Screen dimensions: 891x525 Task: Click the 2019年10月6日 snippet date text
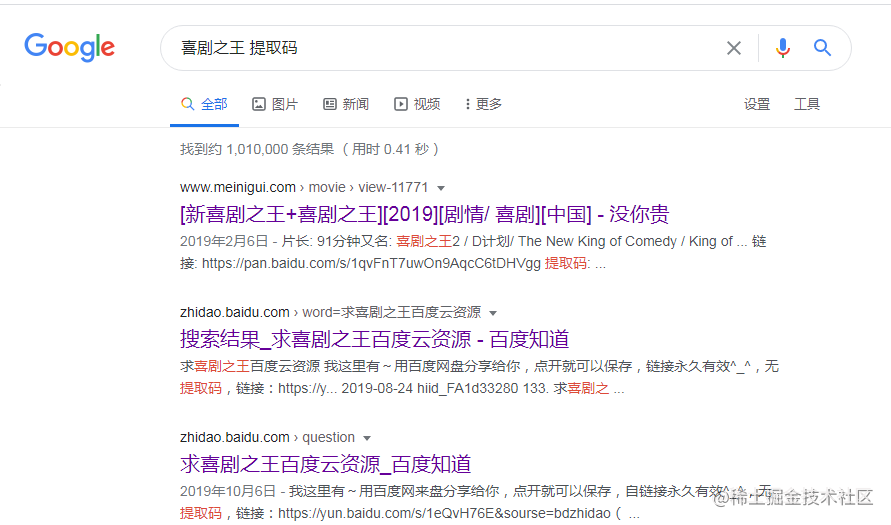[x=228, y=491]
